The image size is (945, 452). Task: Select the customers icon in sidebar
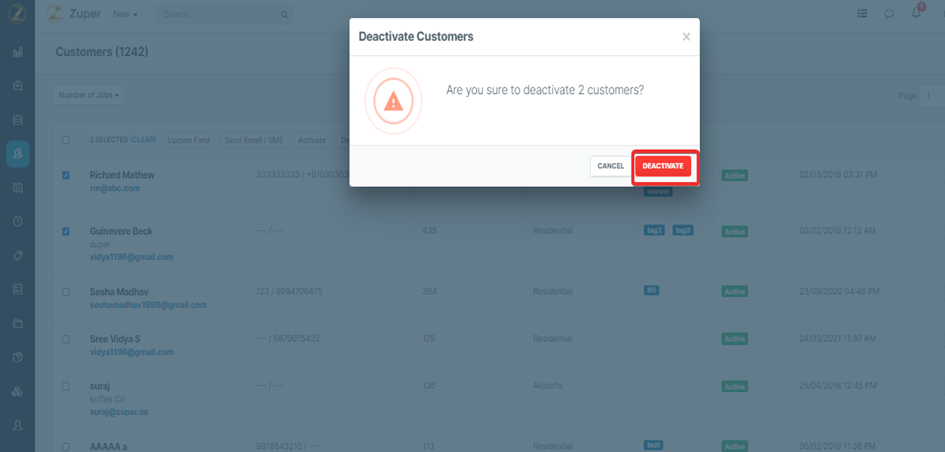[17, 154]
